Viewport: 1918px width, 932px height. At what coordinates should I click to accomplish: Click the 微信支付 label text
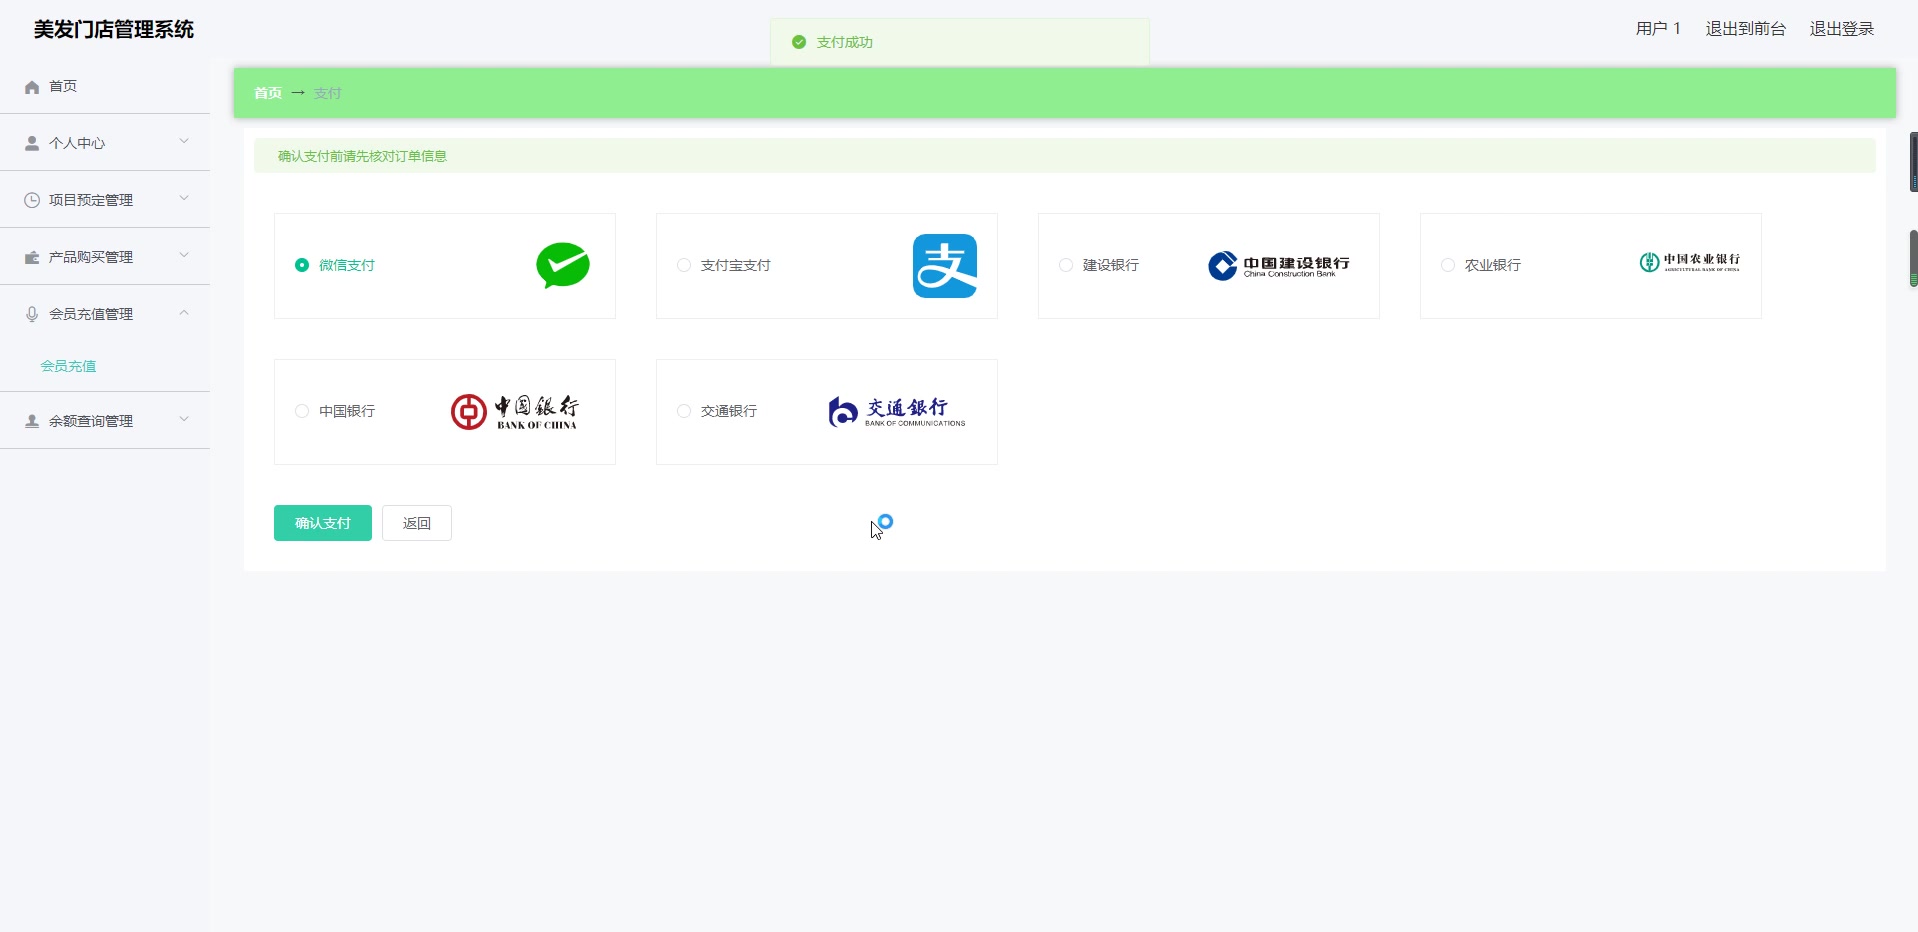tap(347, 265)
